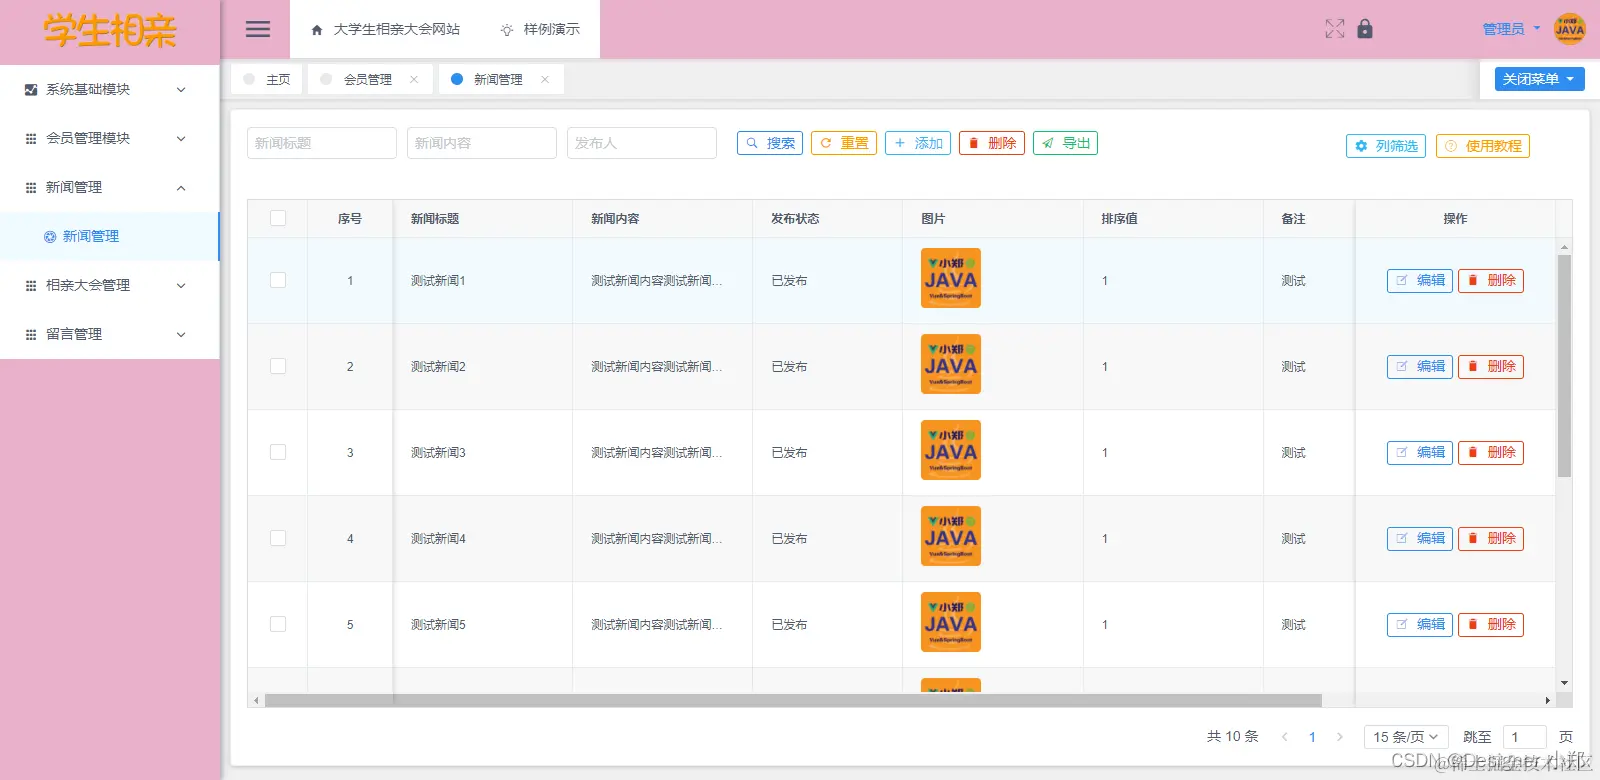Open the 管理员 user dropdown
This screenshot has height=780, width=1600.
point(1511,29)
